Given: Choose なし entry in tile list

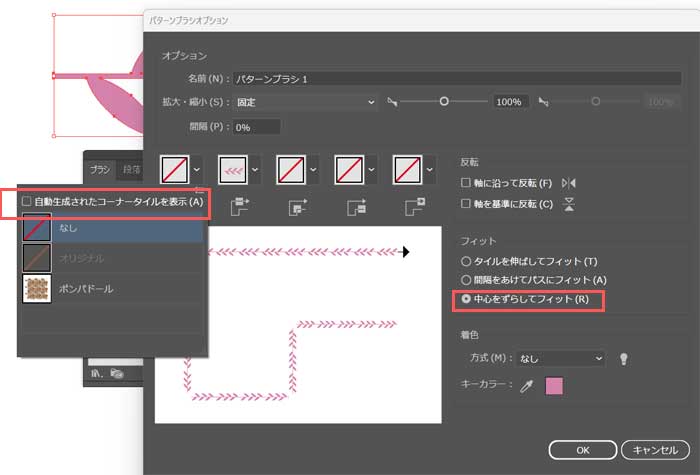Looking at the screenshot, I should pos(112,228).
